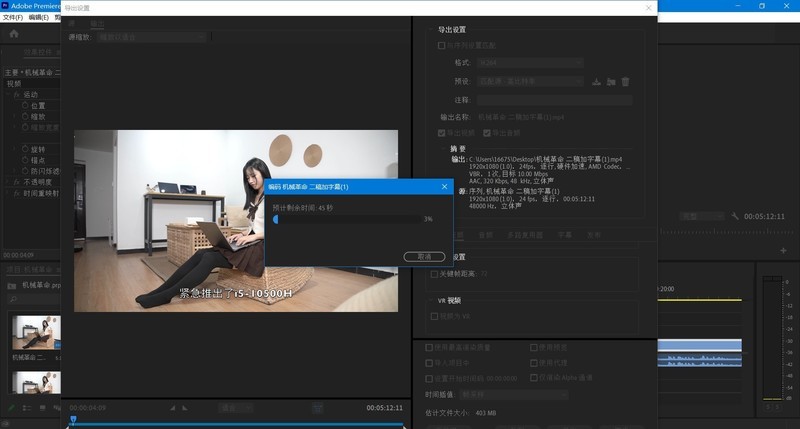
Task: Toggle 导出视频 checkbox
Action: 441,133
